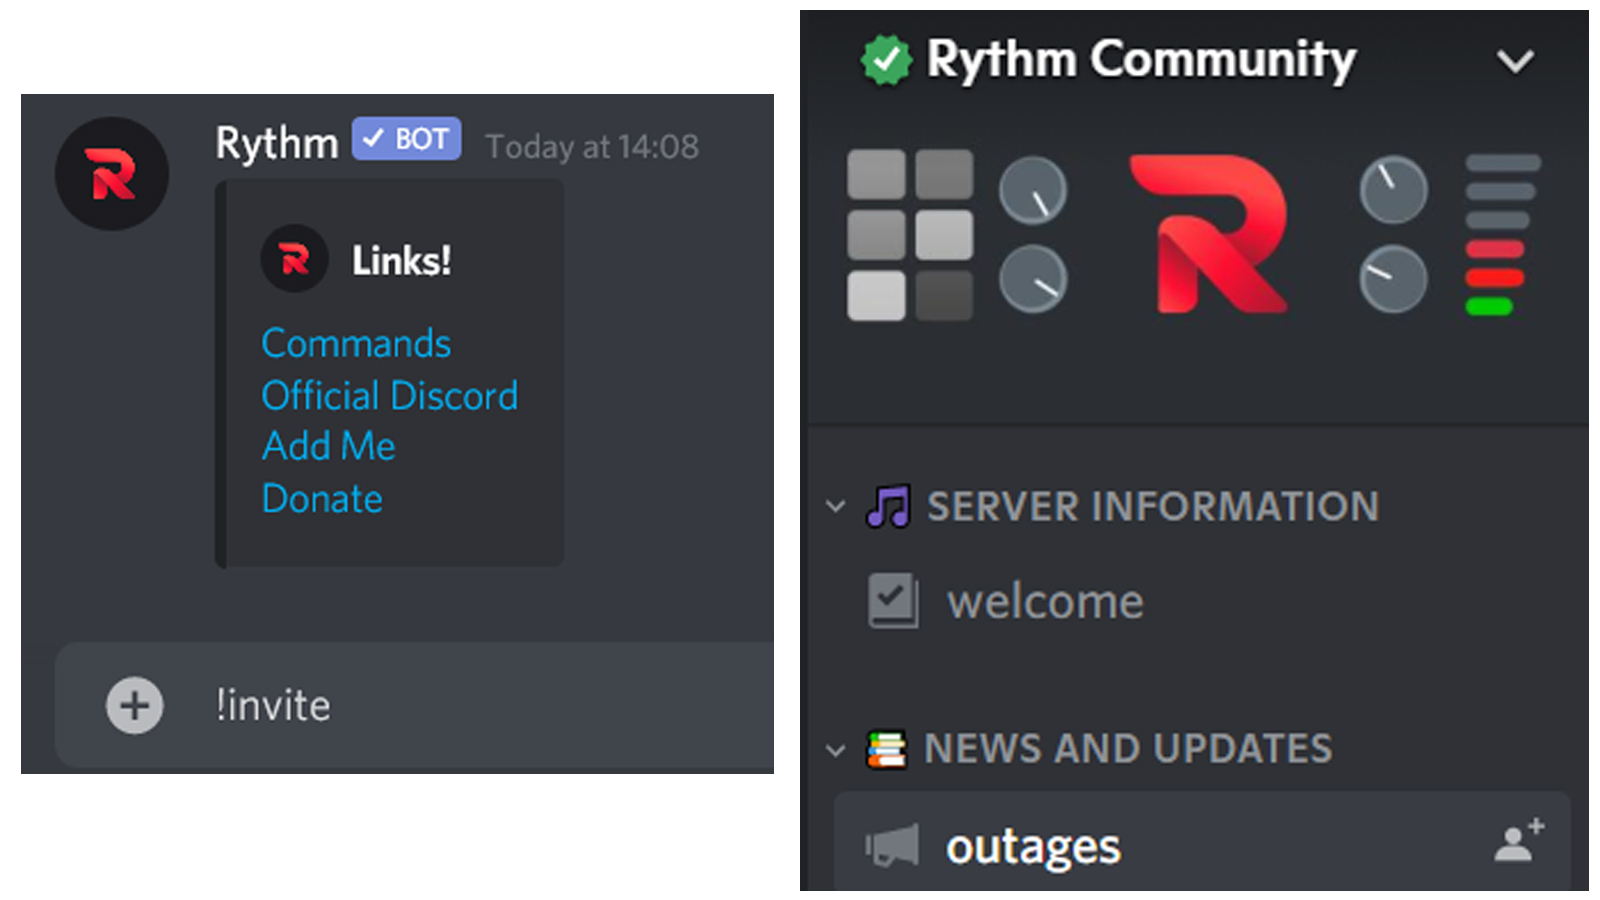Viewport: 1600px width, 900px height.
Task: Click the Rythm Community server name
Action: tap(1141, 59)
